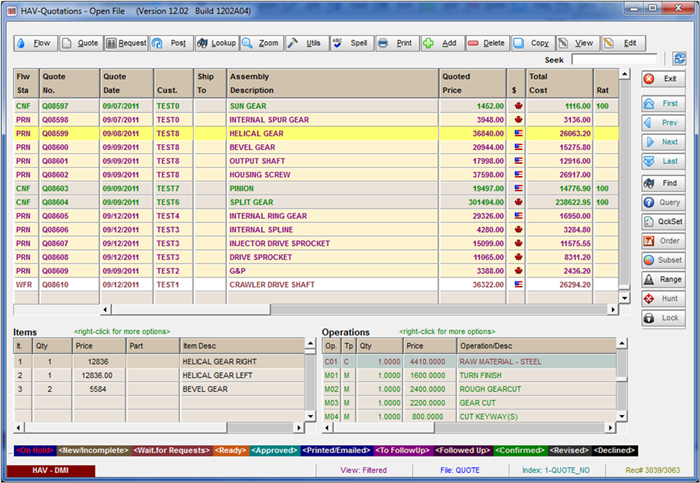Image resolution: width=700 pixels, height=483 pixels.
Task: Open the Utils tools button
Action: (x=307, y=43)
